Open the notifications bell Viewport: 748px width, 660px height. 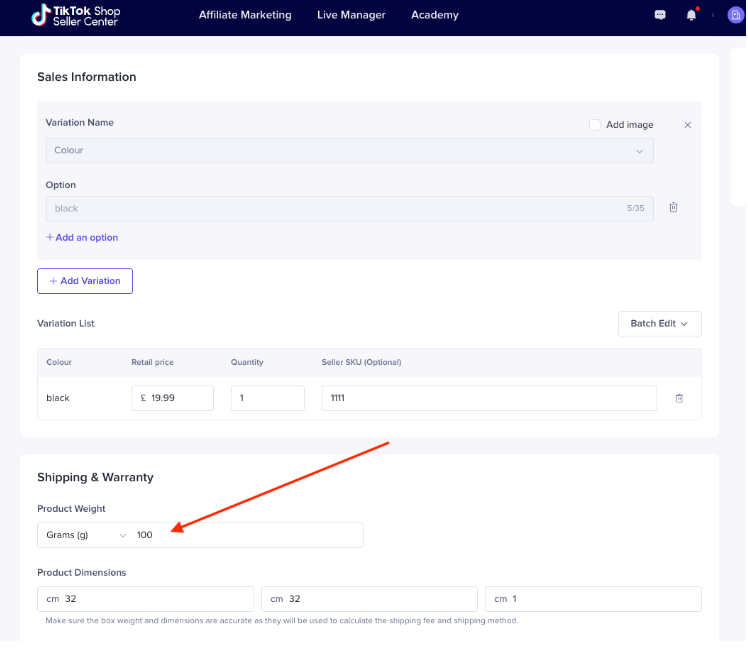click(x=691, y=15)
